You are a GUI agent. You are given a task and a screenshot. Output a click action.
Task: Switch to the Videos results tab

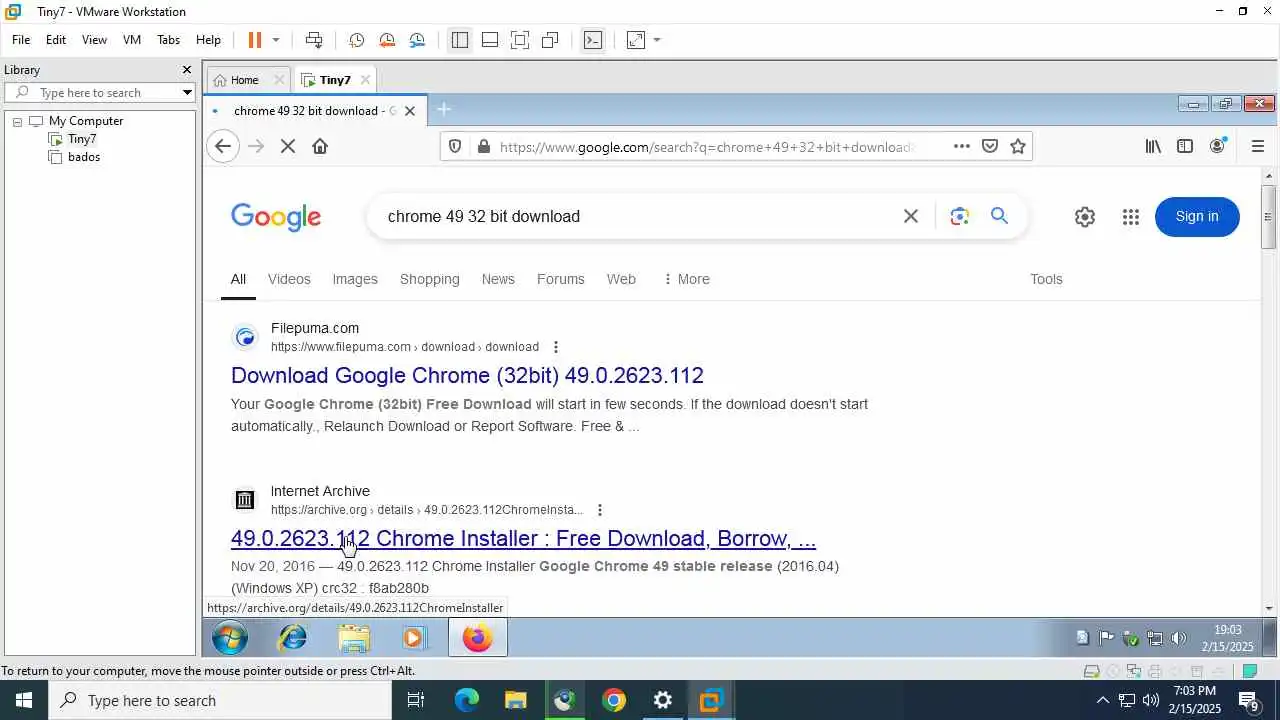[x=289, y=279]
